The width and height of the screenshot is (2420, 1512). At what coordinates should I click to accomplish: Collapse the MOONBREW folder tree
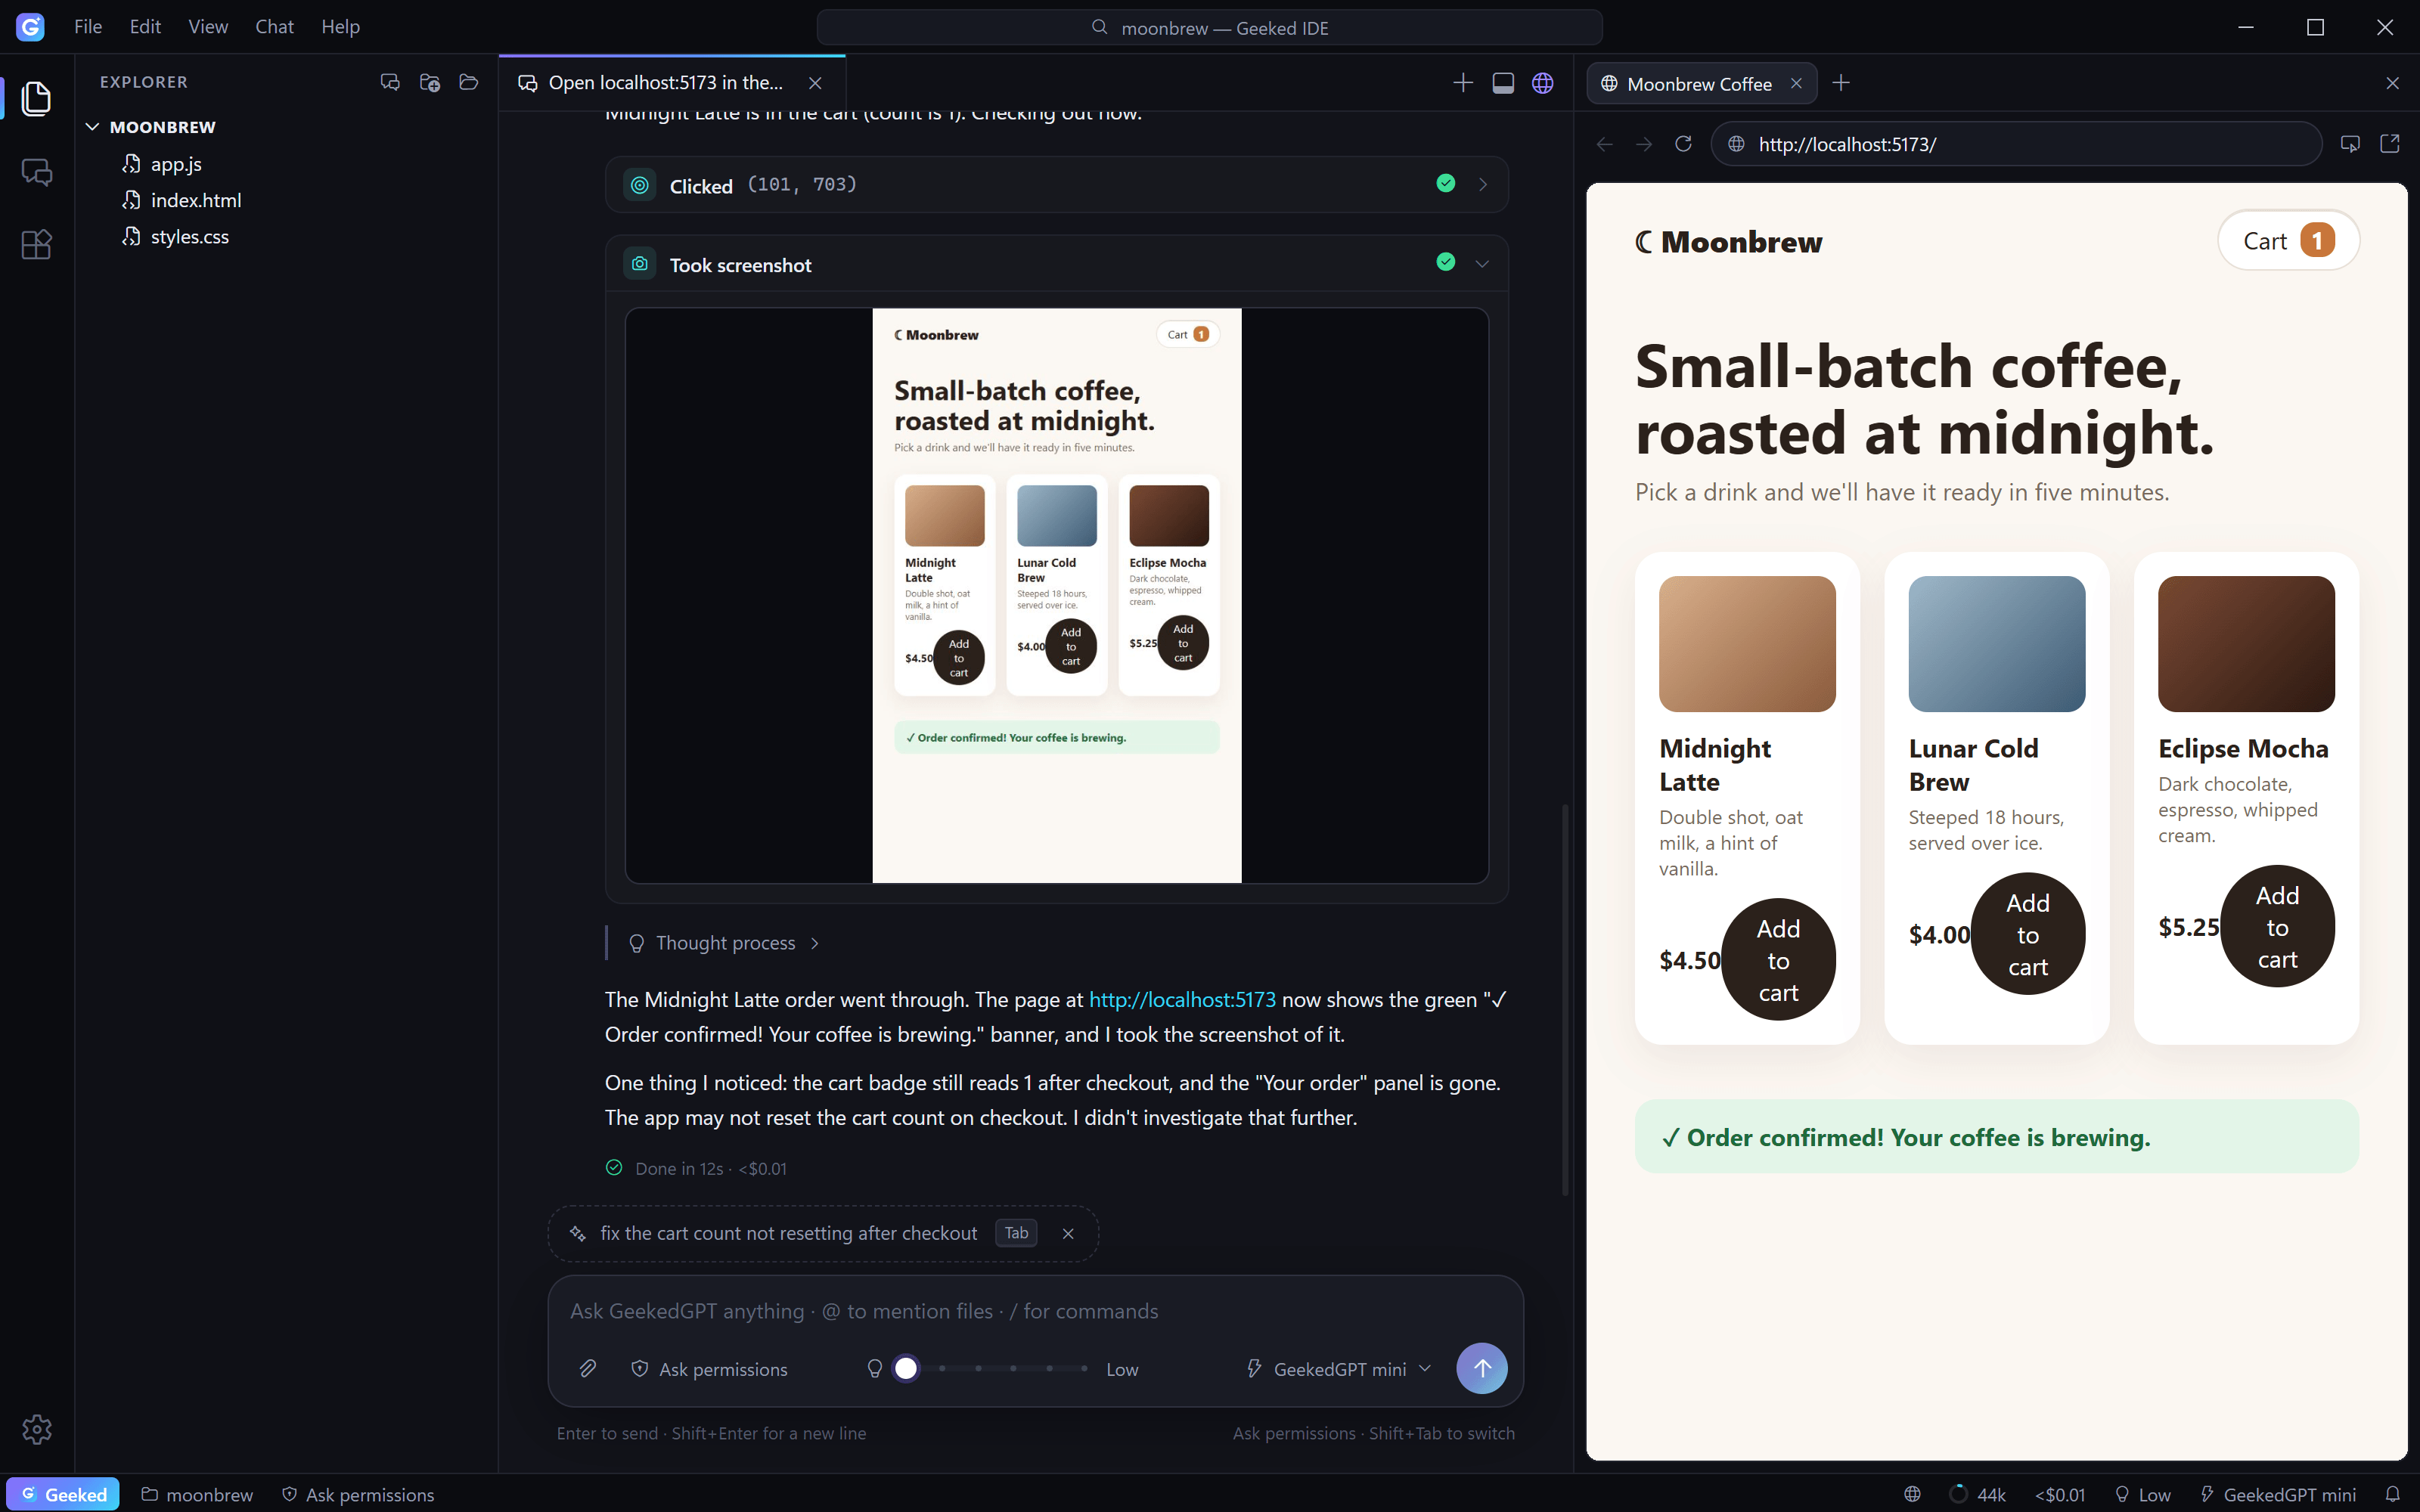92,127
